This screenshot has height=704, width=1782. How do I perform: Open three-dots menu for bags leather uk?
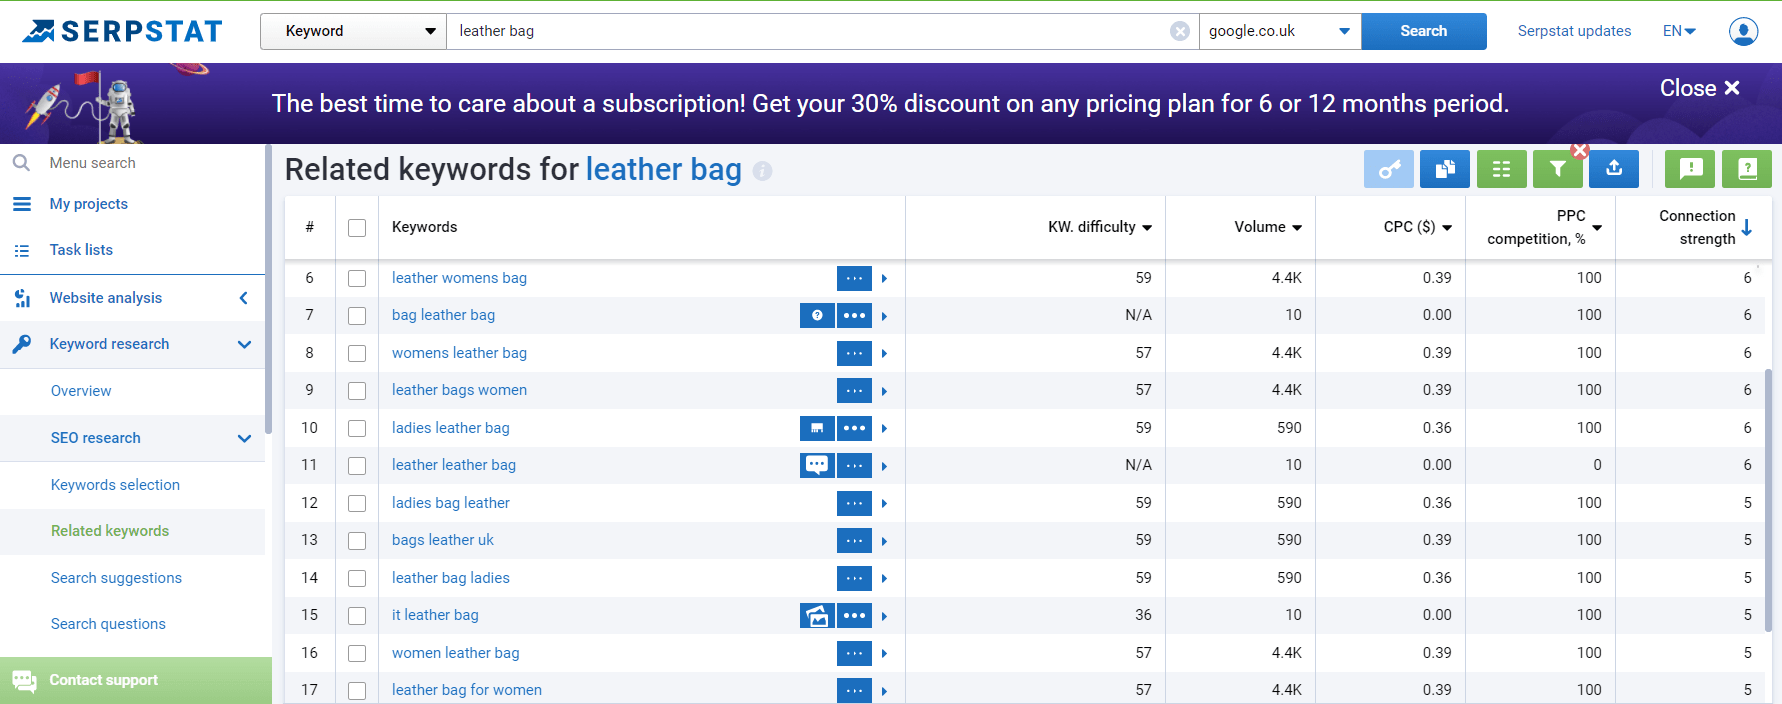[x=854, y=540]
